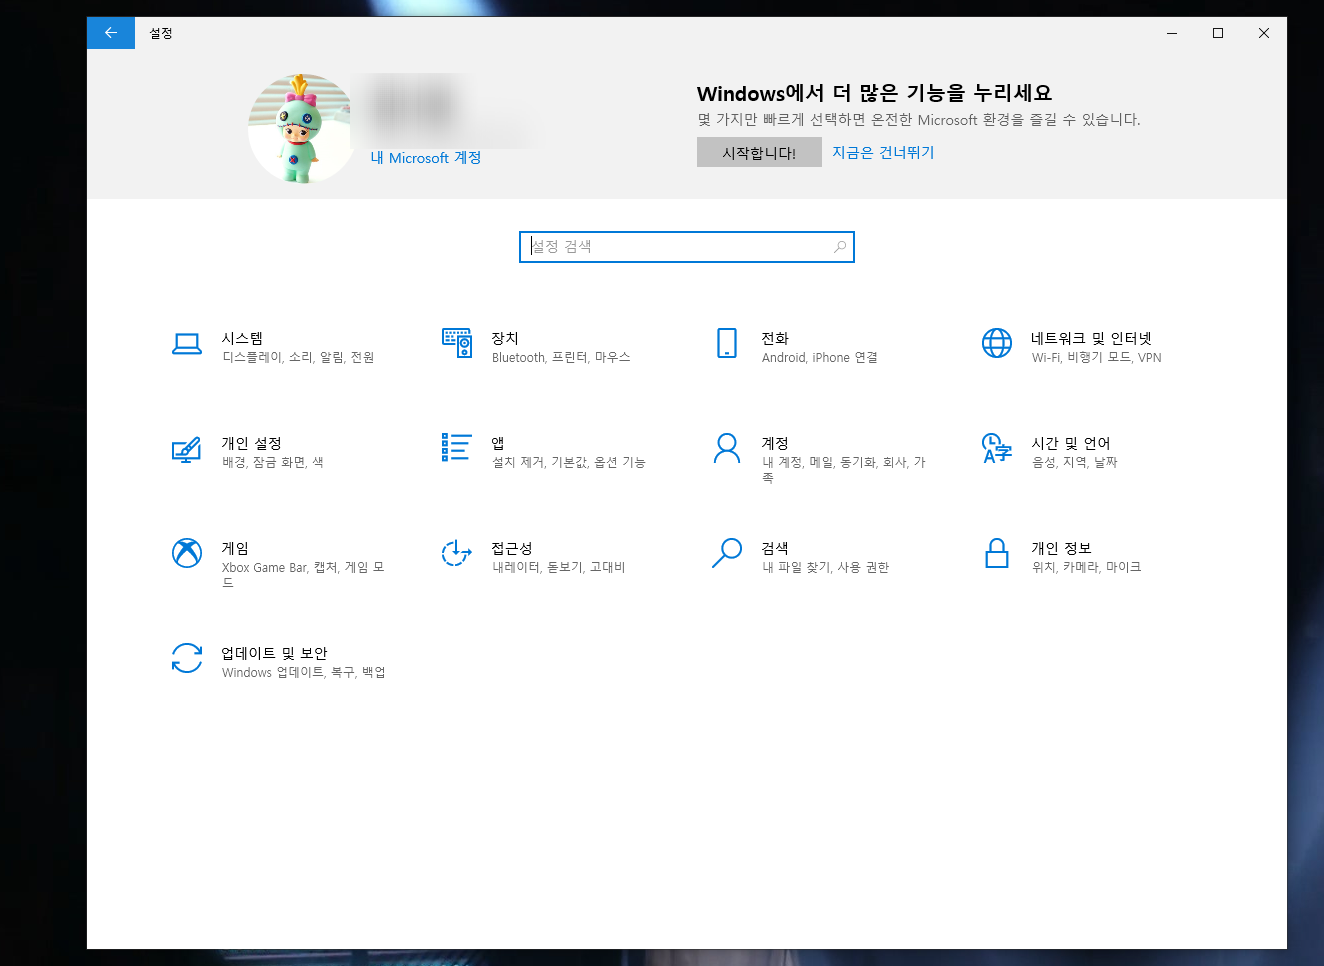Click the search magnifier in 설정 검색 box
The height and width of the screenshot is (966, 1324).
coord(840,247)
